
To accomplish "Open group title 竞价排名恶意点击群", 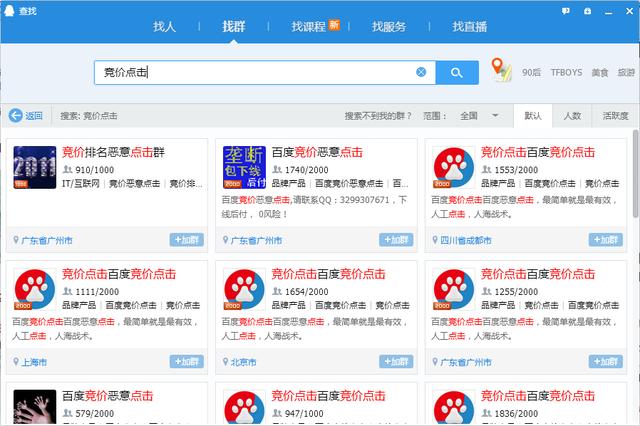I will (113, 152).
